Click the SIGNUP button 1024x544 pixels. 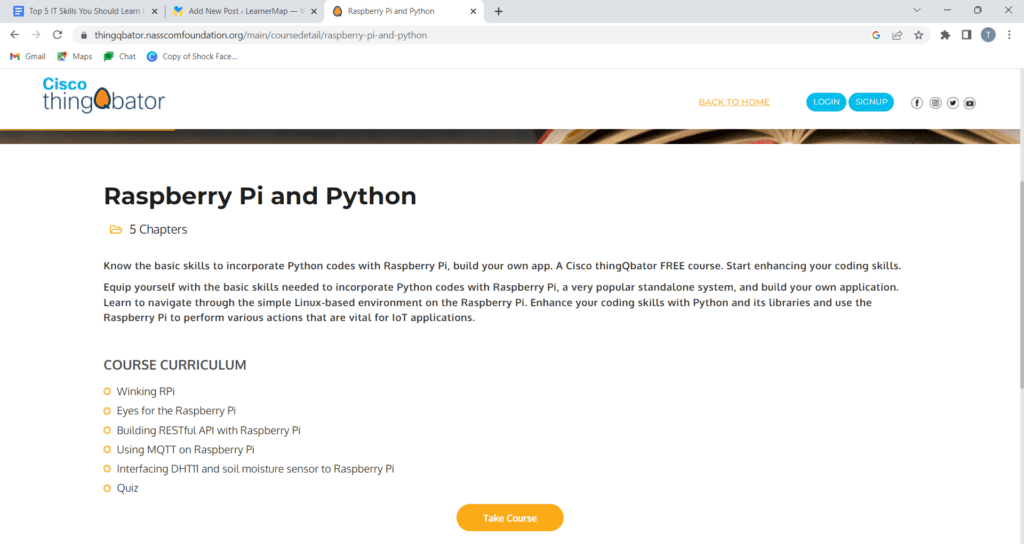coord(871,102)
